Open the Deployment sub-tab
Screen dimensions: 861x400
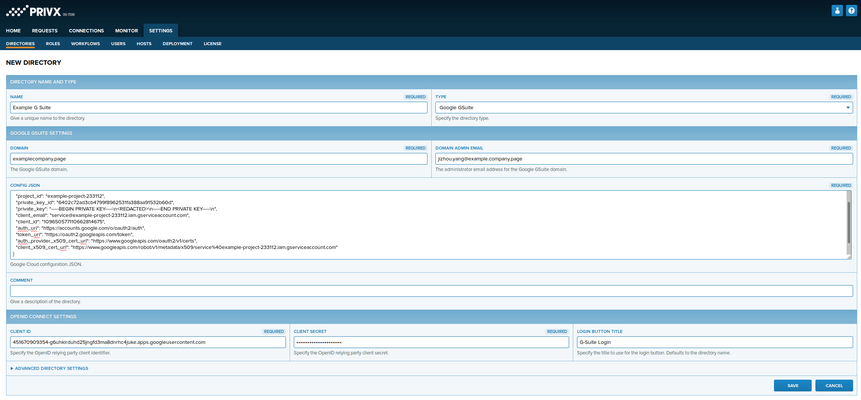point(177,43)
